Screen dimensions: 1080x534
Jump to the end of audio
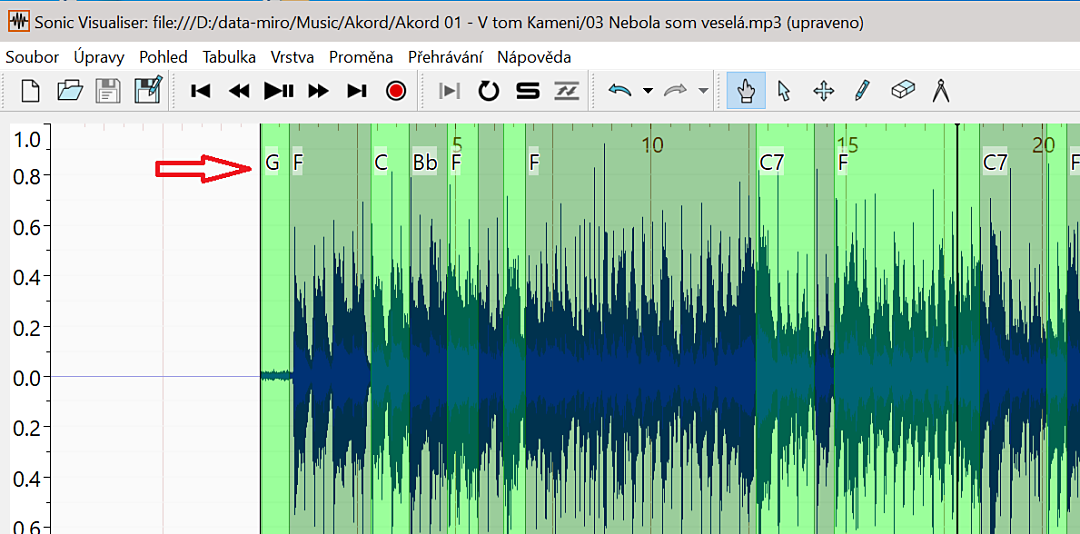pos(357,91)
